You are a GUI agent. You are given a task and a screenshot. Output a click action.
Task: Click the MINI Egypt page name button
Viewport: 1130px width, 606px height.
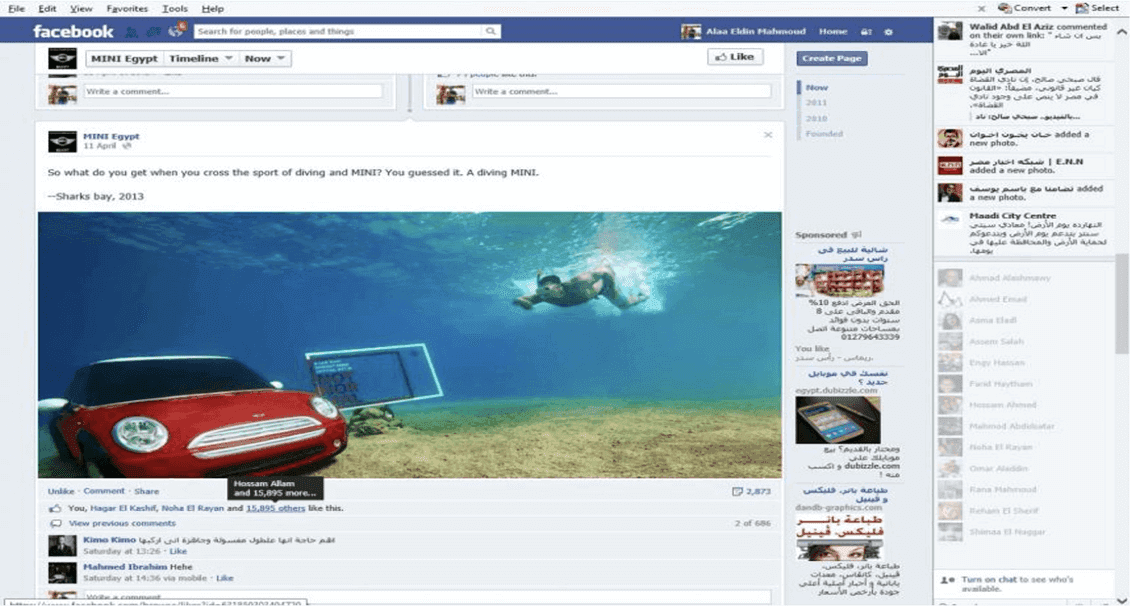pyautogui.click(x=124, y=58)
